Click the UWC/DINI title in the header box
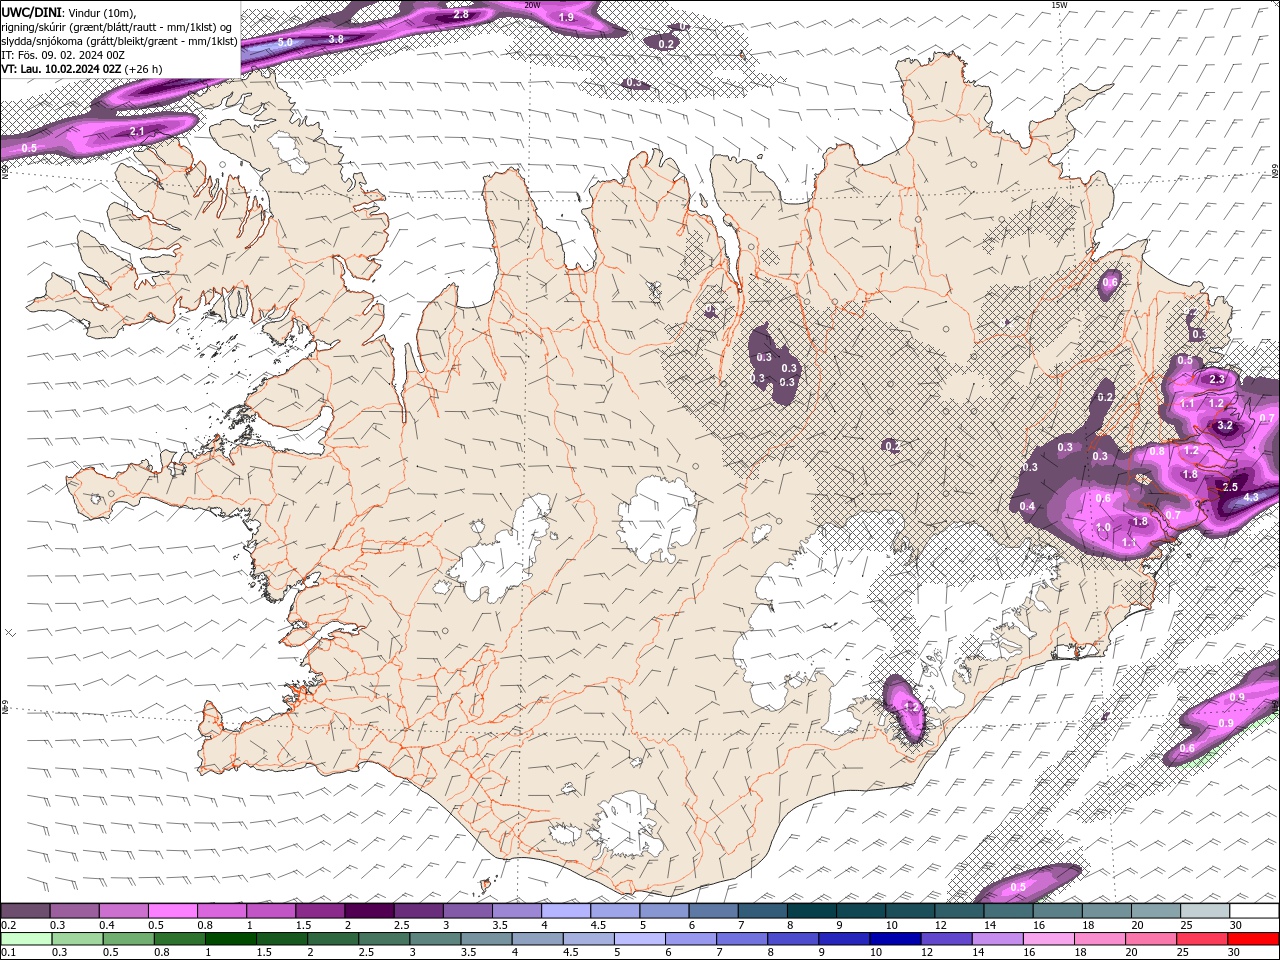This screenshot has height=960, width=1280. [x=30, y=12]
